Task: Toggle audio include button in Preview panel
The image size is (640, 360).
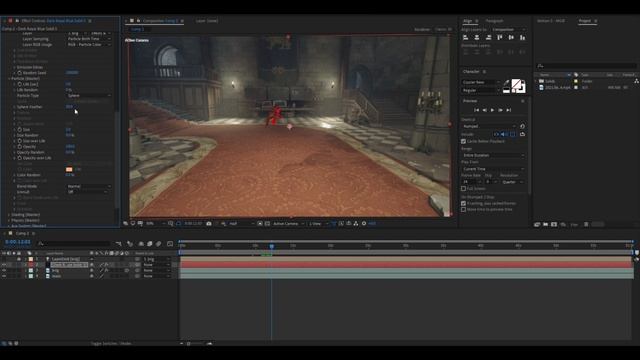Action: (504, 134)
